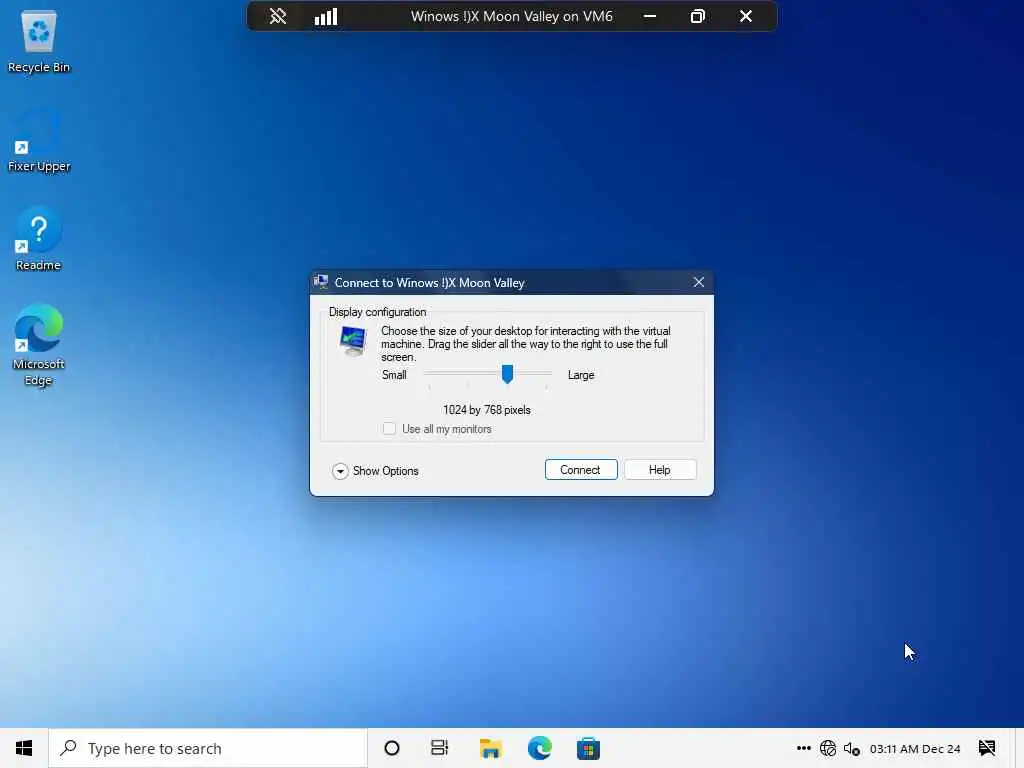Viewport: 1024px width, 768px height.
Task: Click the dialog title bar computer icon
Action: (x=321, y=282)
